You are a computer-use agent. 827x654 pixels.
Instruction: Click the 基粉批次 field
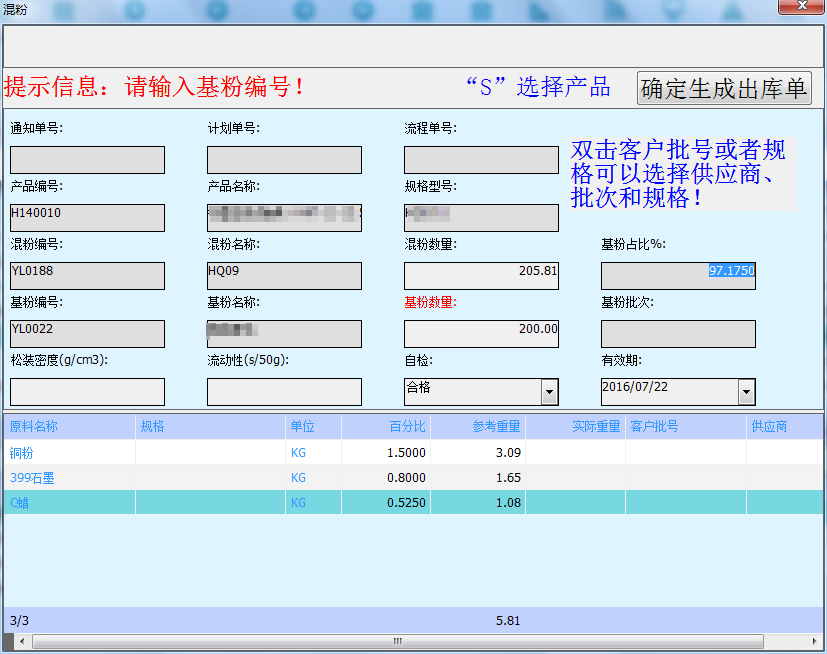click(x=678, y=334)
